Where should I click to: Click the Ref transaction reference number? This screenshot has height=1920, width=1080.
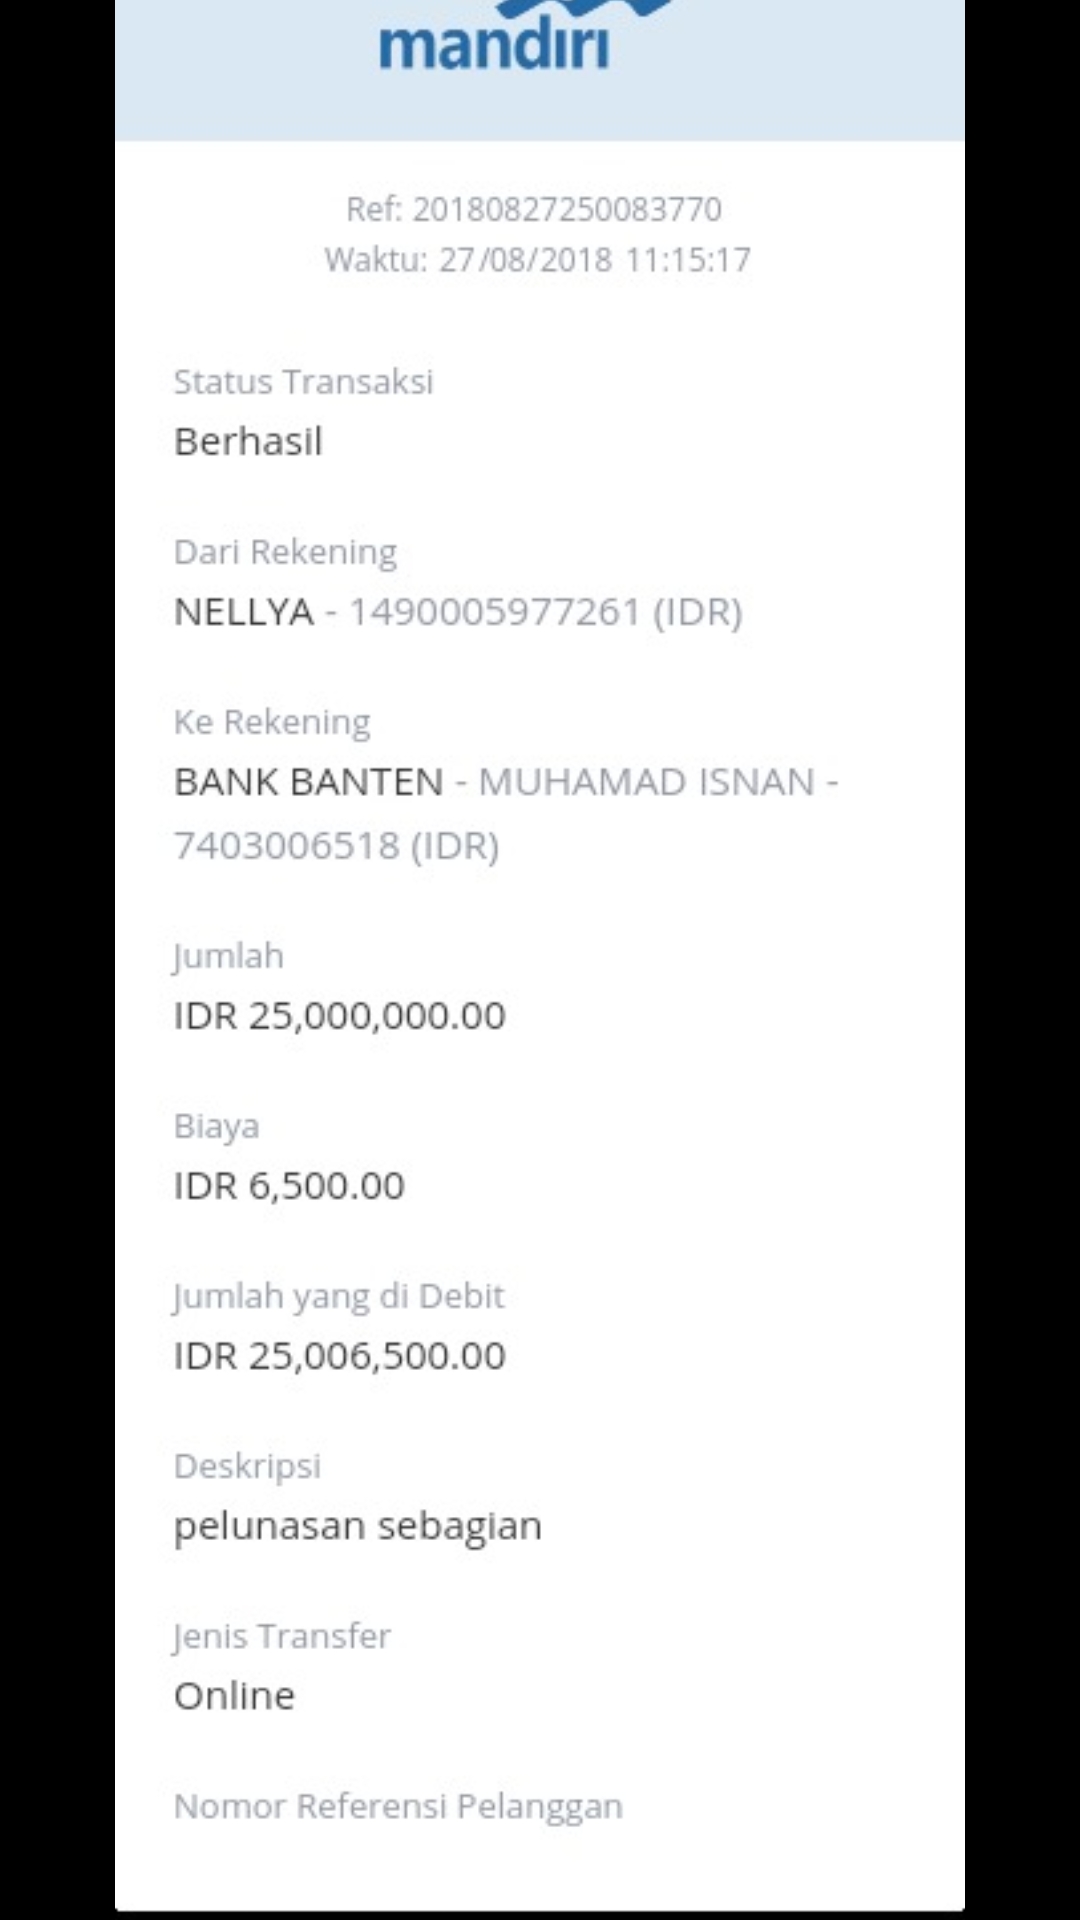tap(534, 209)
